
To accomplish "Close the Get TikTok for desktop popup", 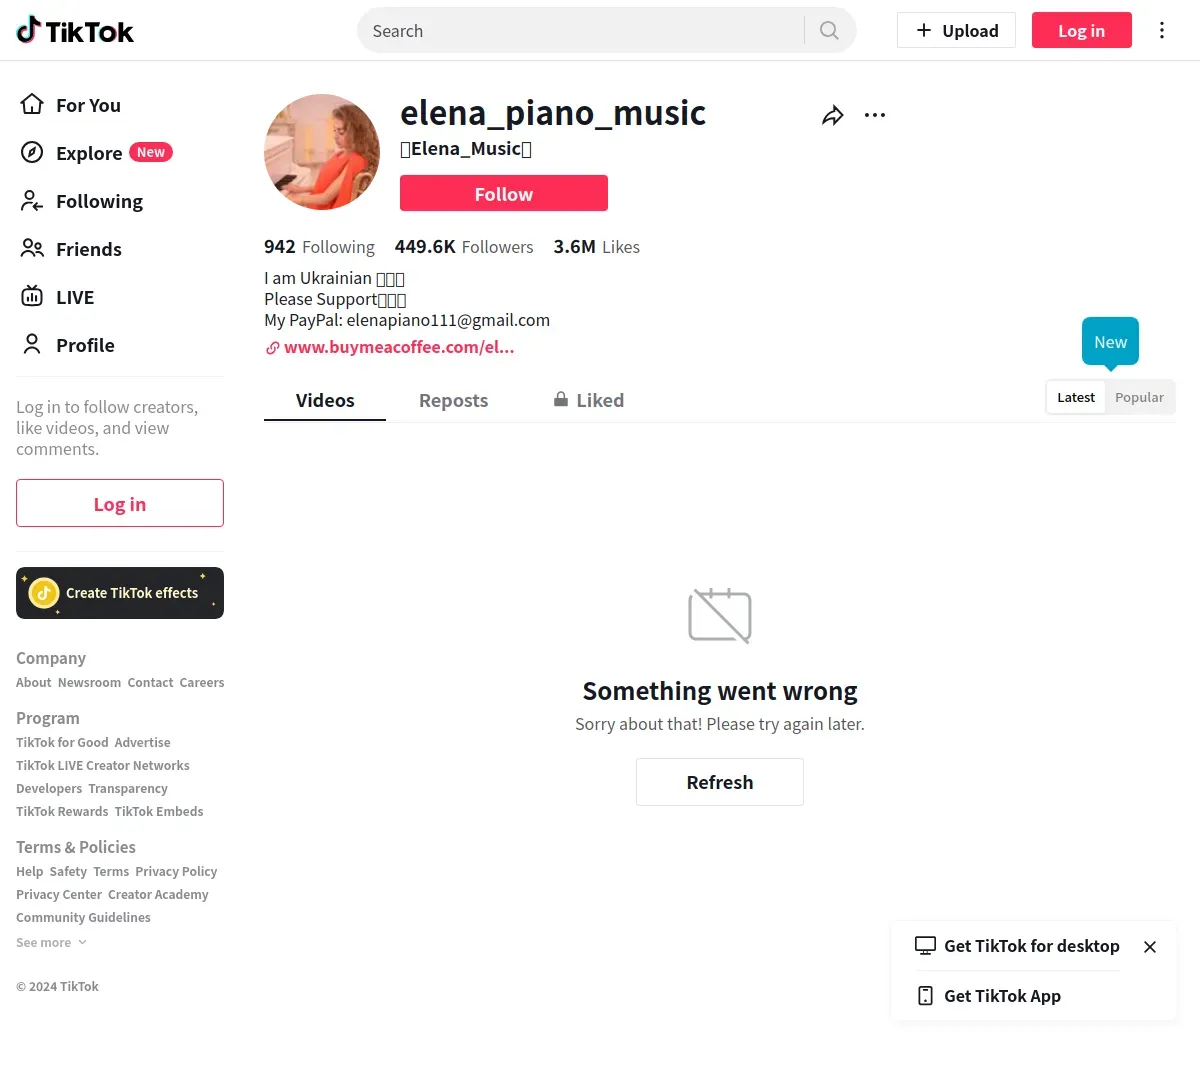I will coord(1150,947).
